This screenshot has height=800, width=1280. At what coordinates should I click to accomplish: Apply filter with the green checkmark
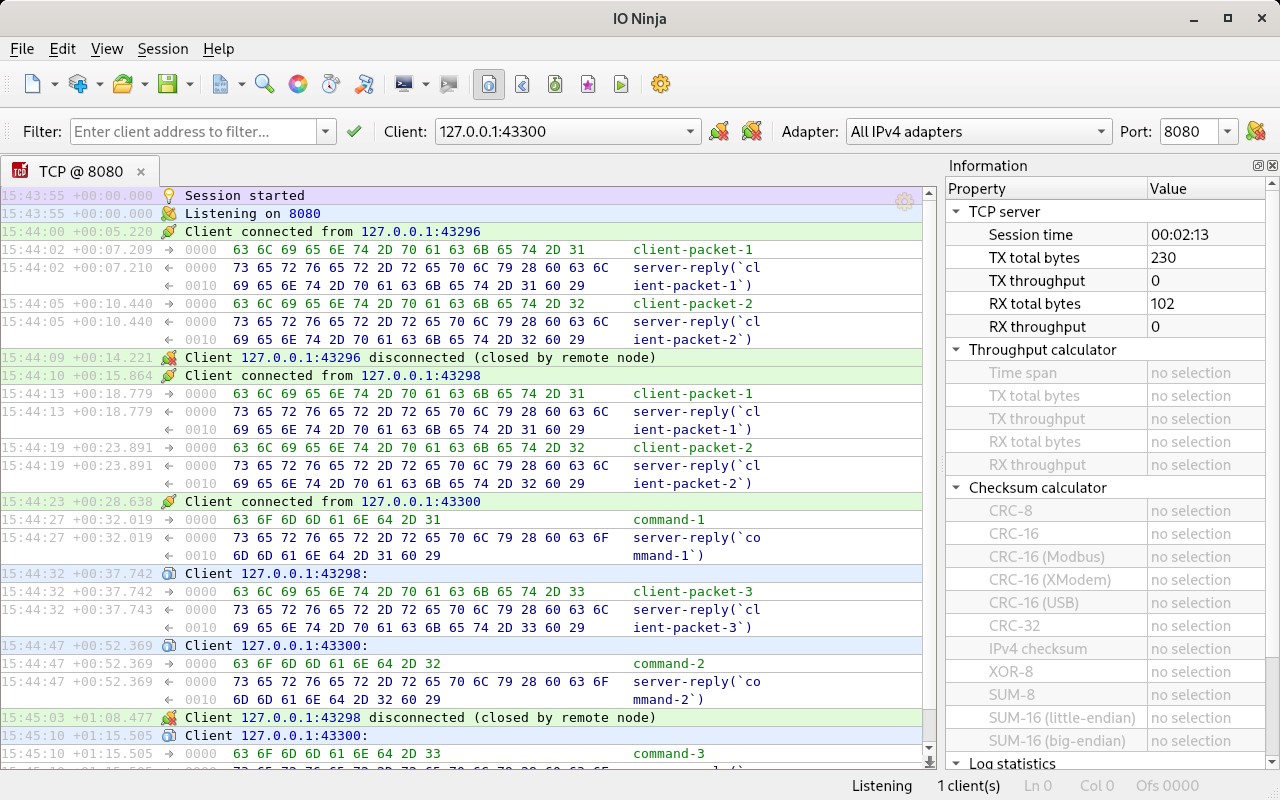pos(353,131)
